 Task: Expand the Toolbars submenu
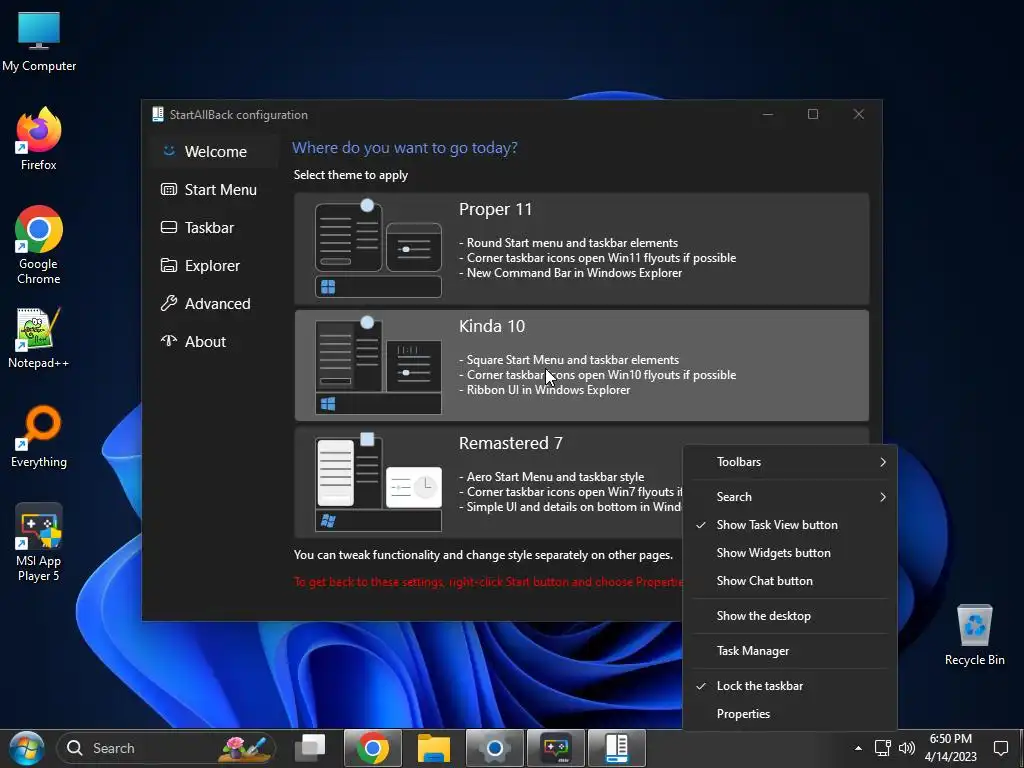coord(790,462)
